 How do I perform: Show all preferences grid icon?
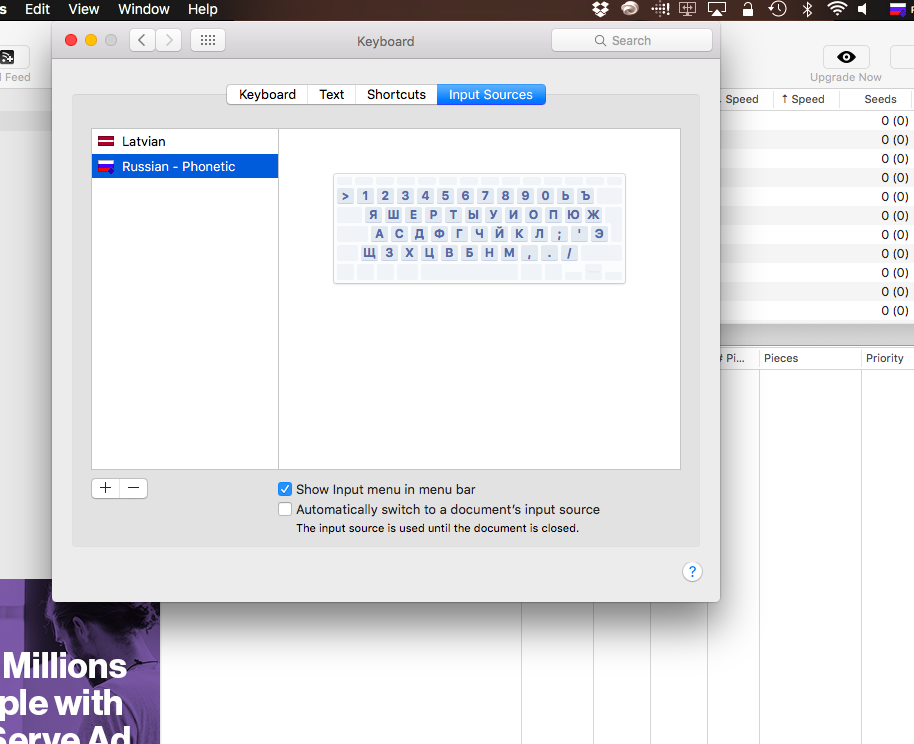click(208, 40)
